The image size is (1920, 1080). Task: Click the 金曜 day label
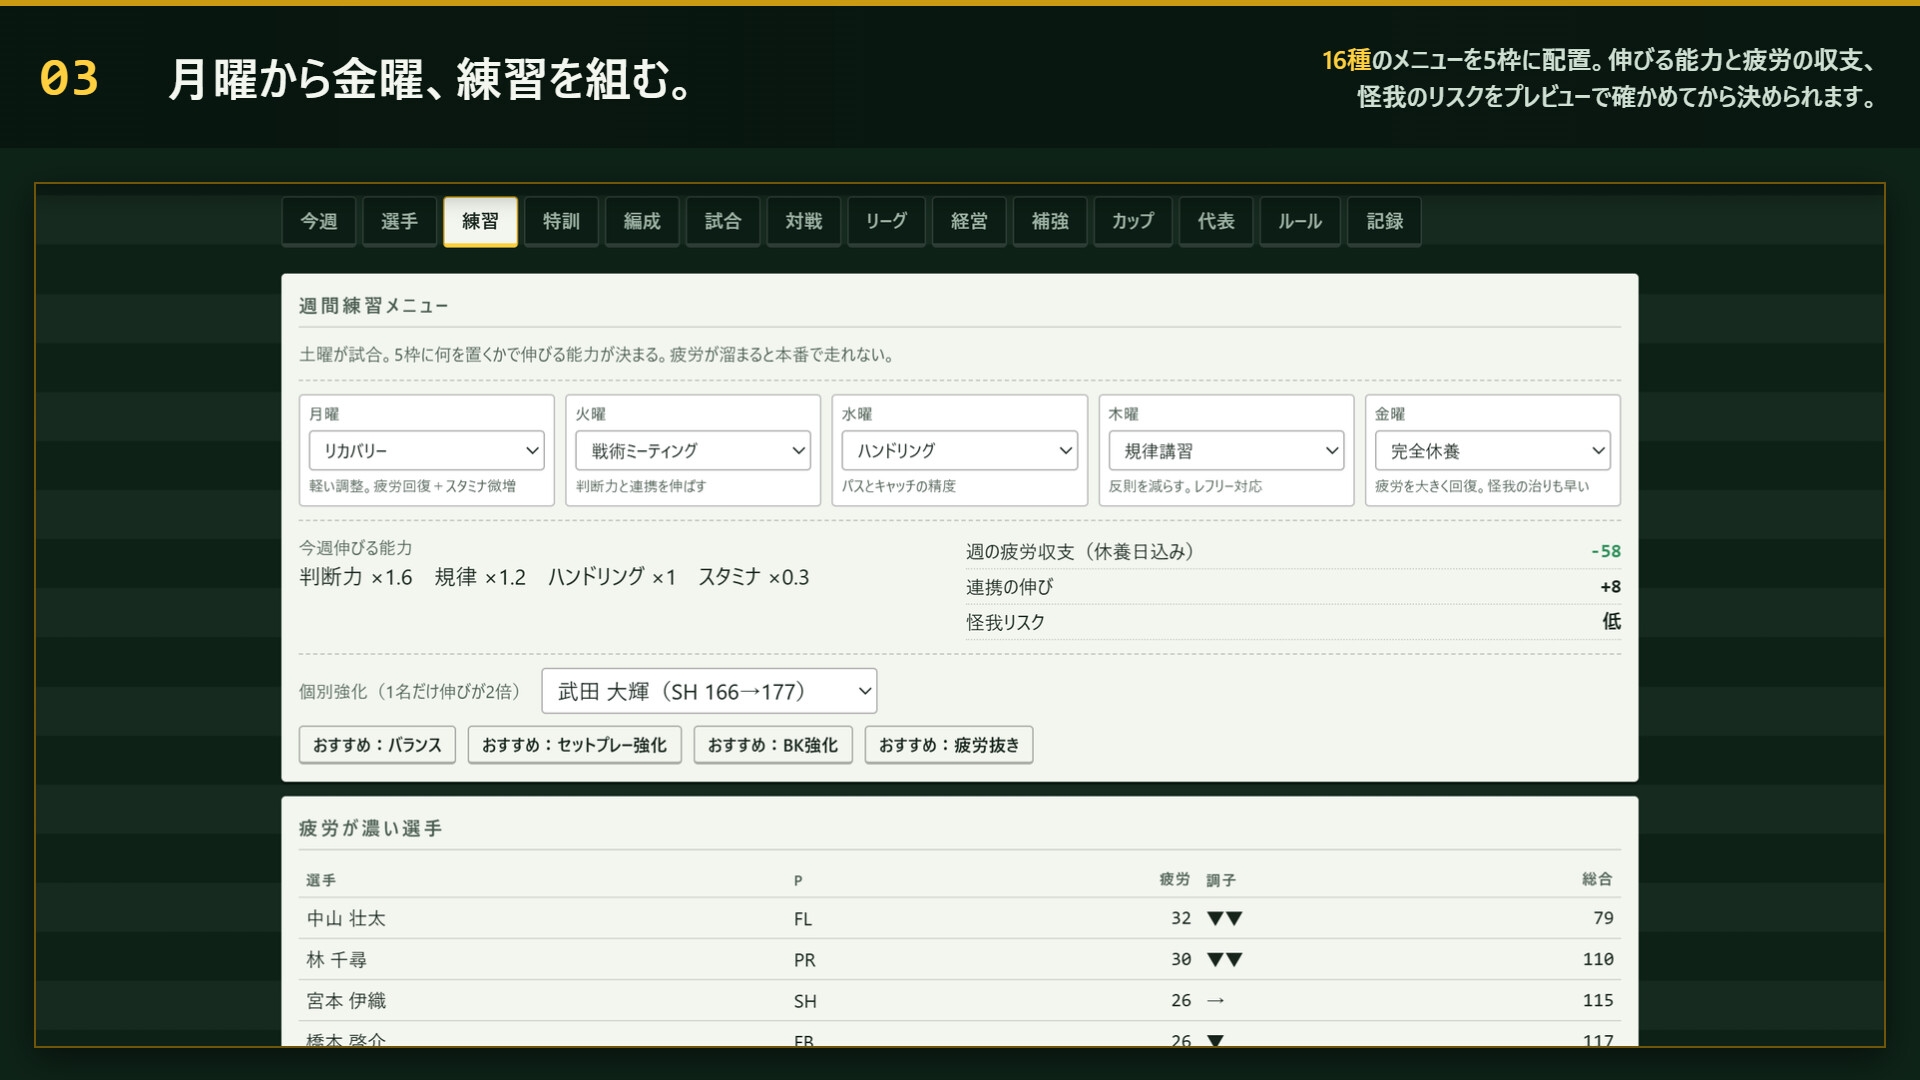pos(1390,414)
